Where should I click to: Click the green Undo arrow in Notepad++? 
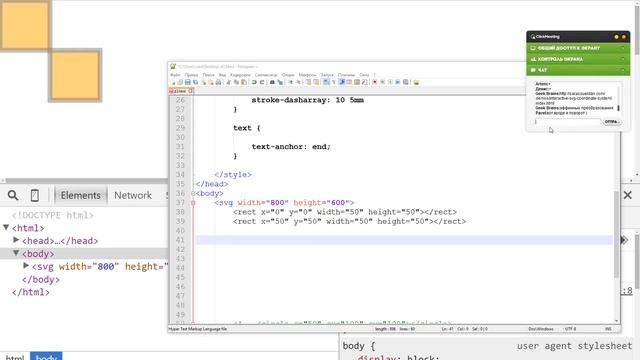254,82
